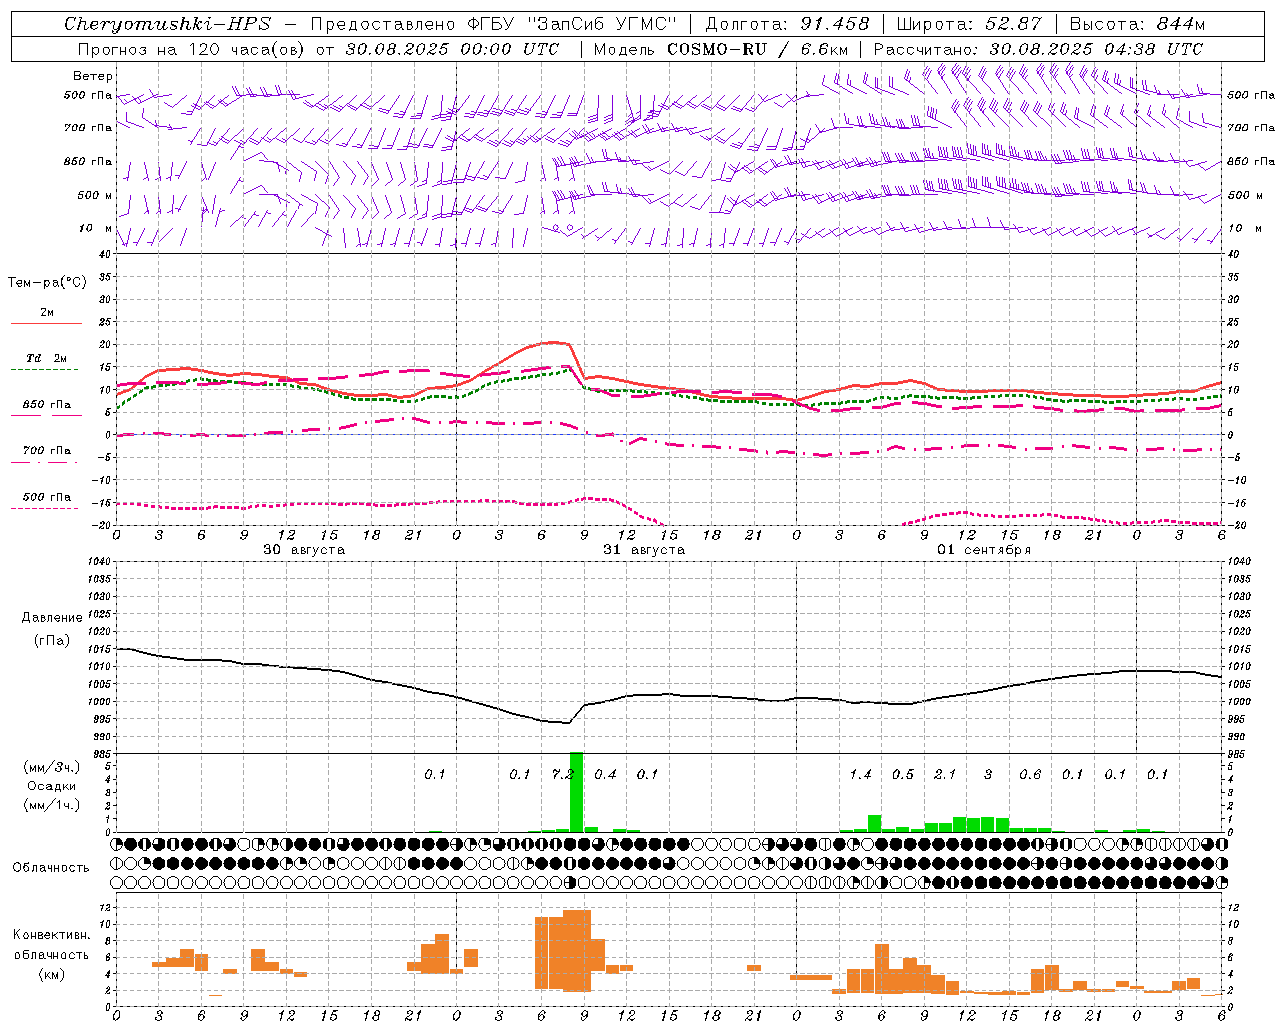This screenshot has height=1024, width=1280.
Task: Click the 700 гПа temperature legend entry
Action: 46,451
